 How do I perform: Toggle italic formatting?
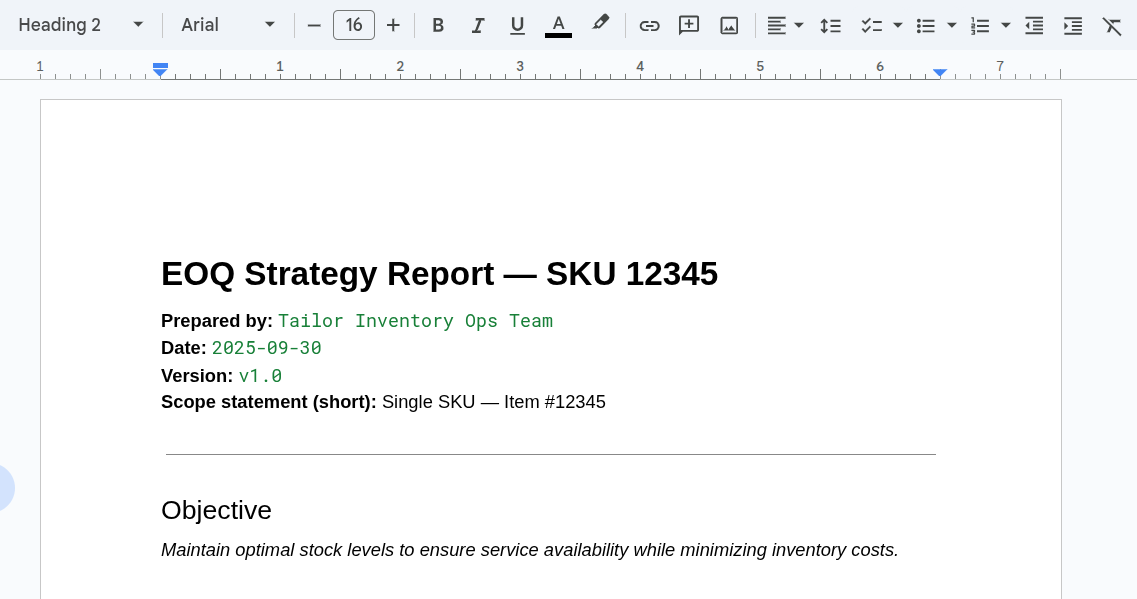(478, 25)
